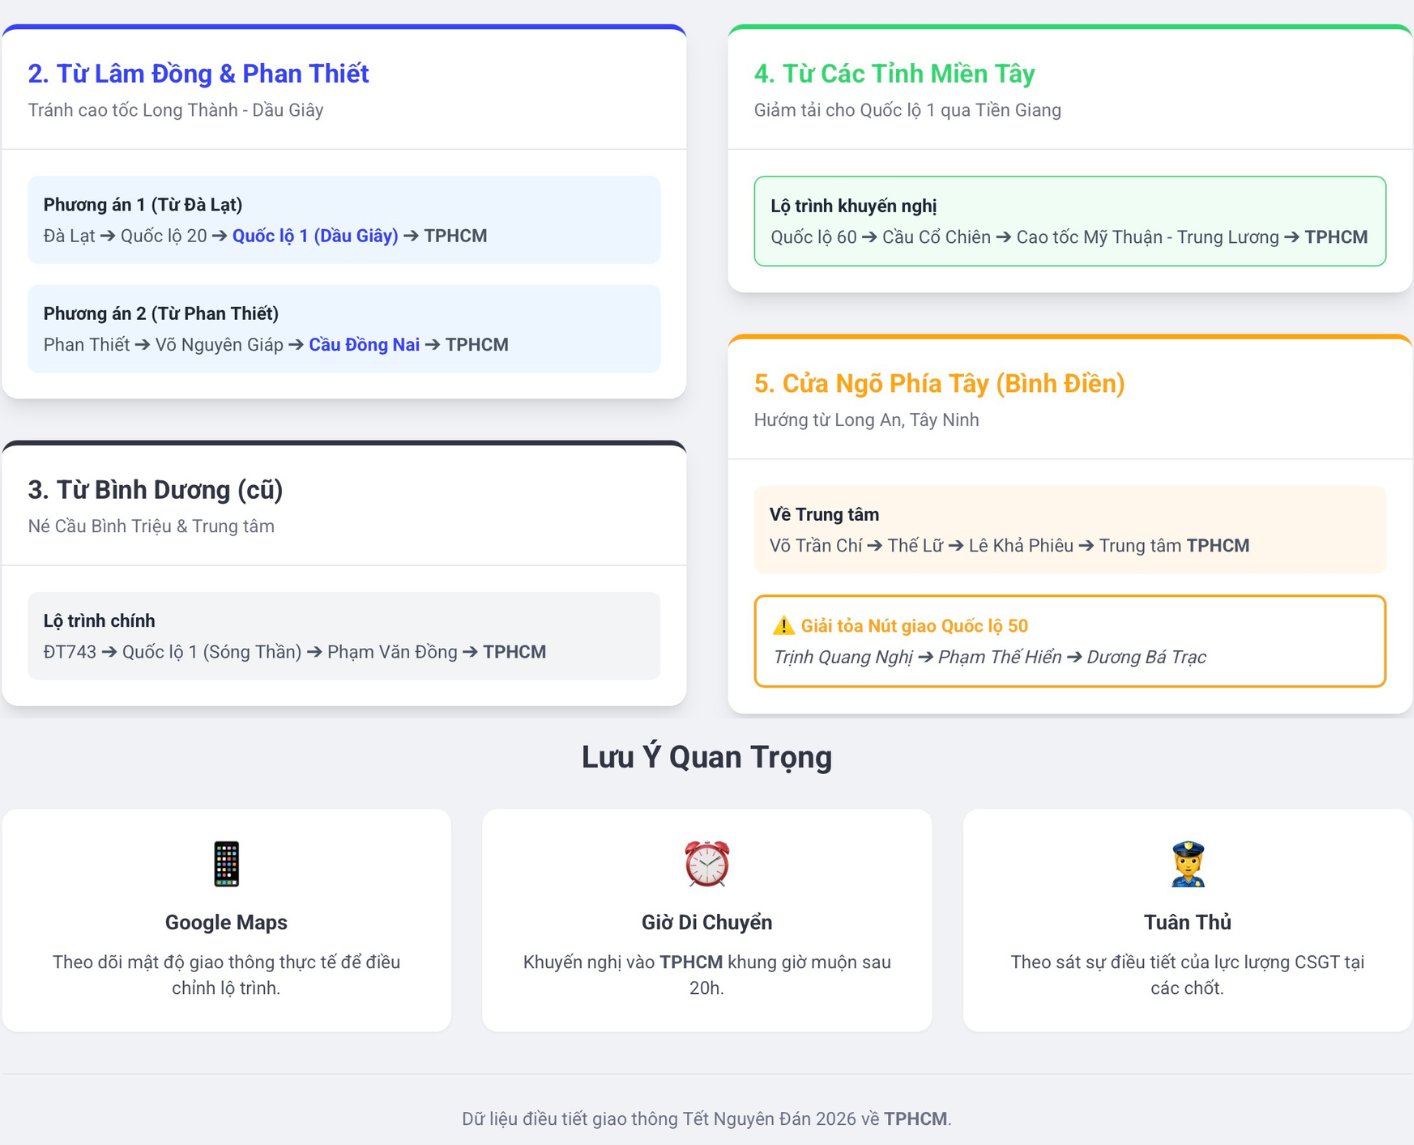Click the Về Trung tâm route label
This screenshot has height=1145, width=1414.
pyautogui.click(x=824, y=515)
